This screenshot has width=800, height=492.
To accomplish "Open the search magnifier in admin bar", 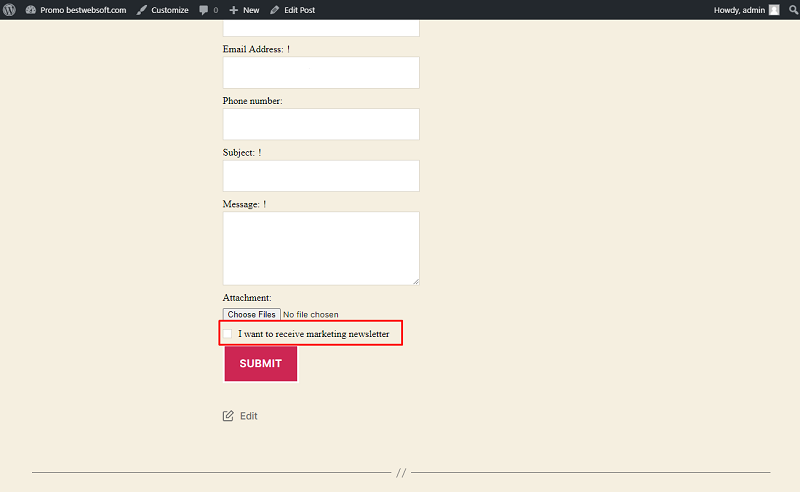I will (793, 10).
